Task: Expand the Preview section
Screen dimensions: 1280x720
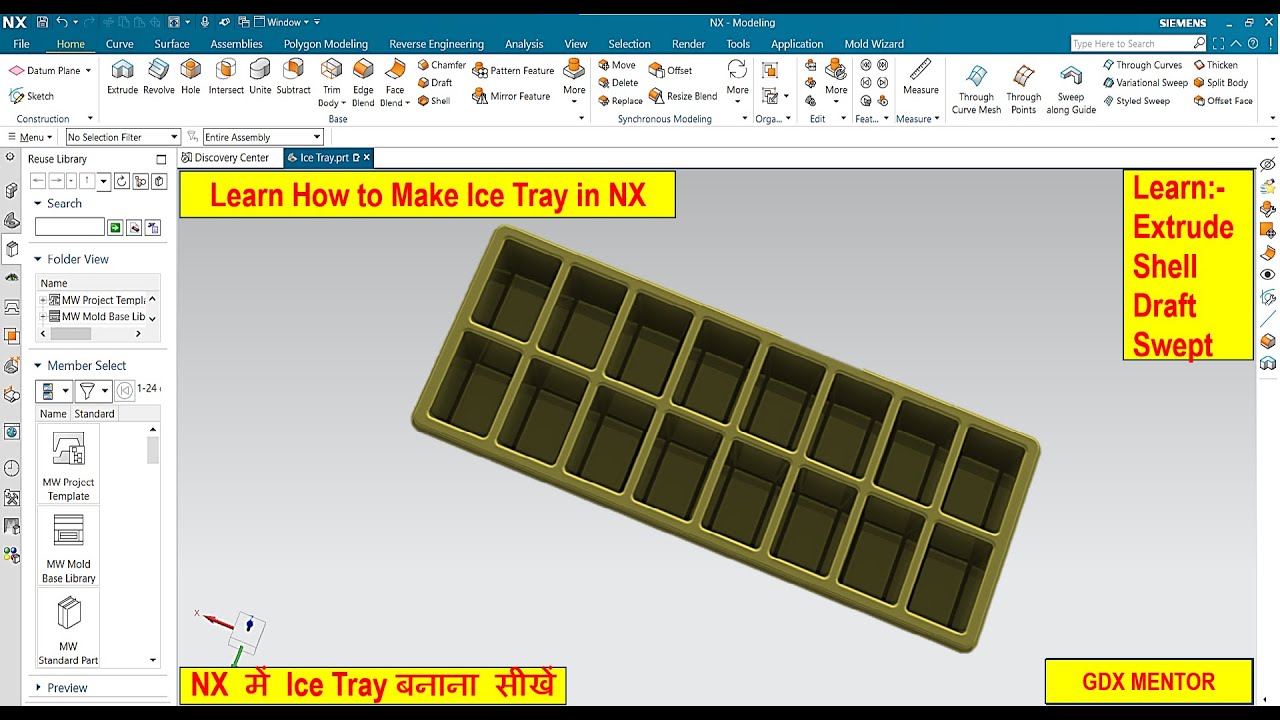Action: pyautogui.click(x=38, y=688)
